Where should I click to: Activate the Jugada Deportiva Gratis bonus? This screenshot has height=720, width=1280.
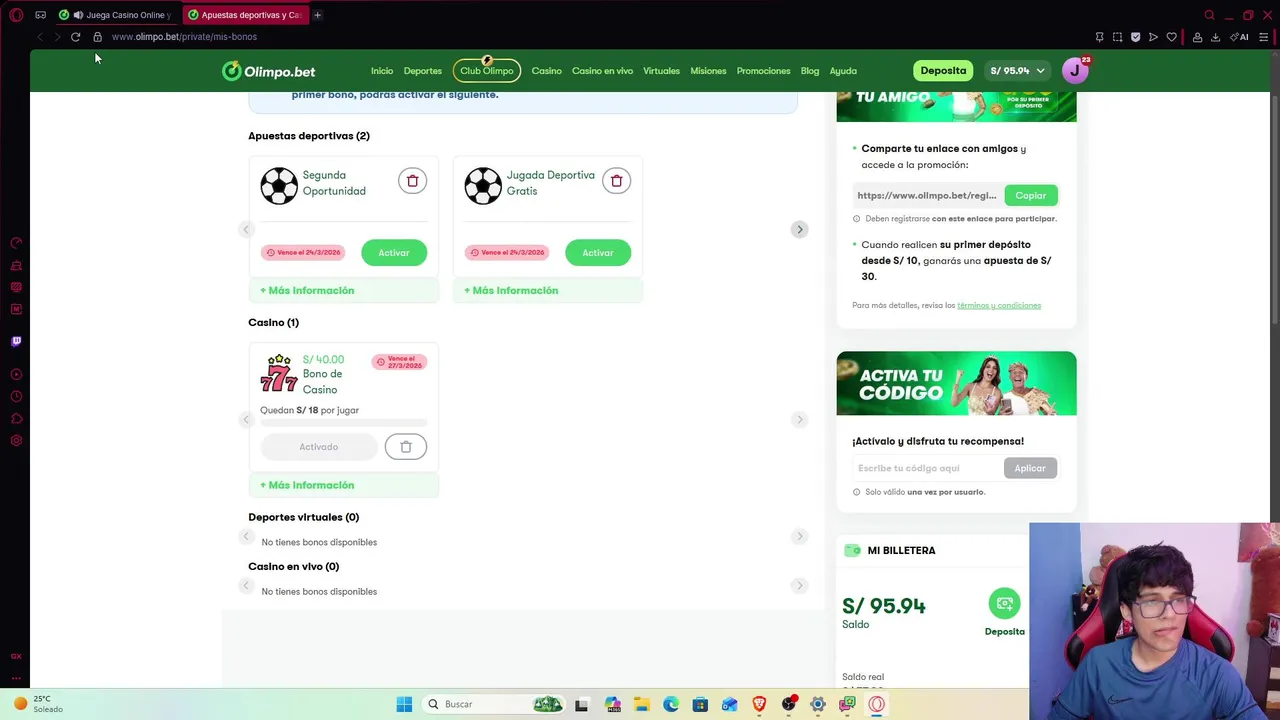point(598,253)
